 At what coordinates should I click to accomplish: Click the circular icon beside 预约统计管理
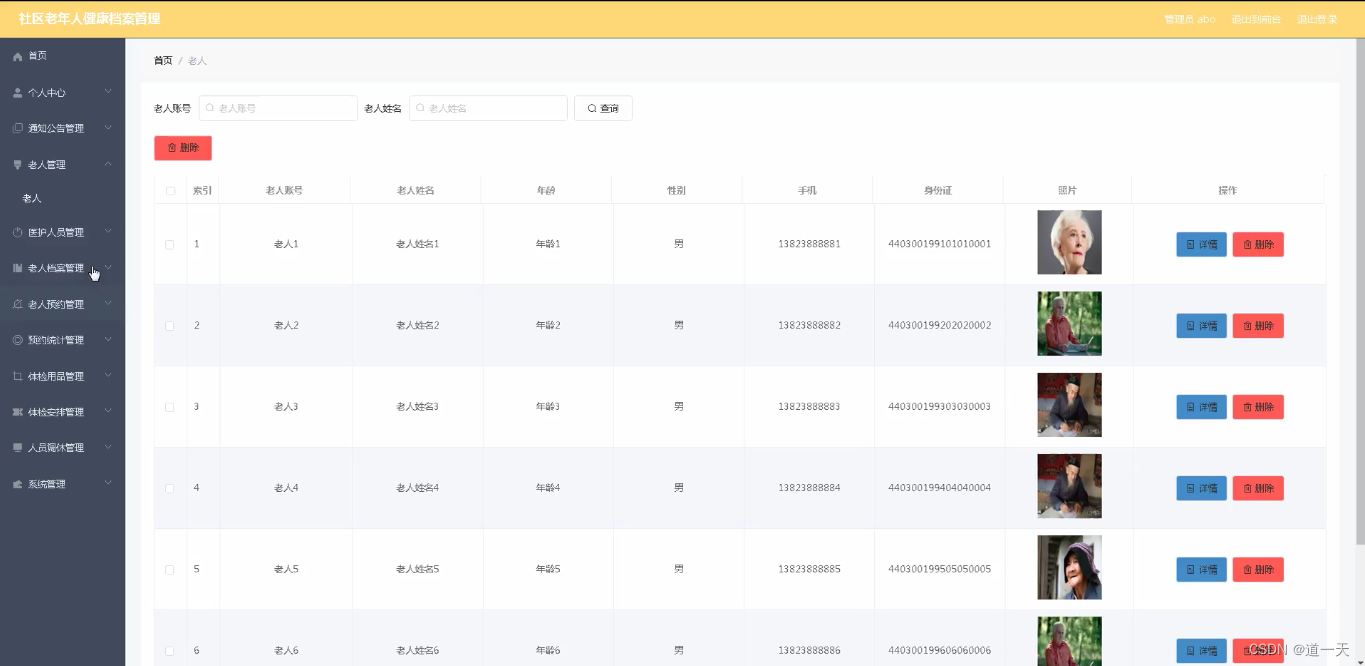coord(17,341)
